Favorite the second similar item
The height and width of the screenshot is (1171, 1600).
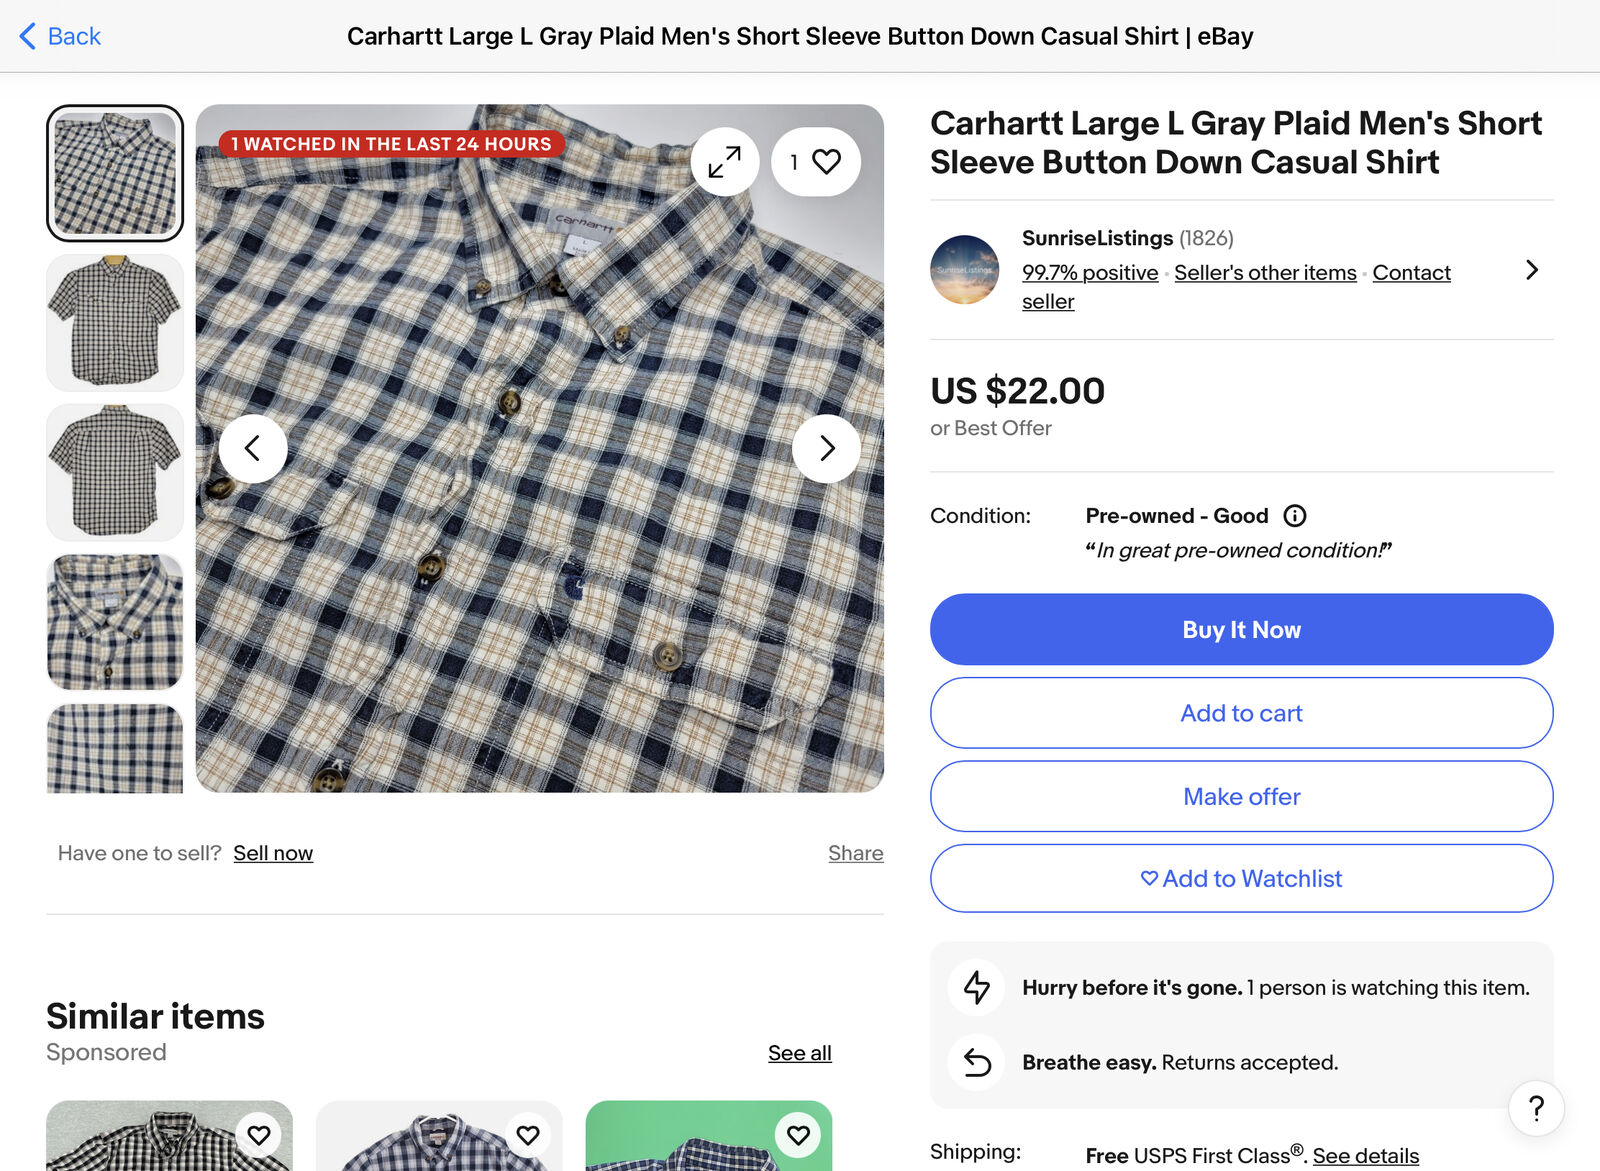[x=528, y=1135]
